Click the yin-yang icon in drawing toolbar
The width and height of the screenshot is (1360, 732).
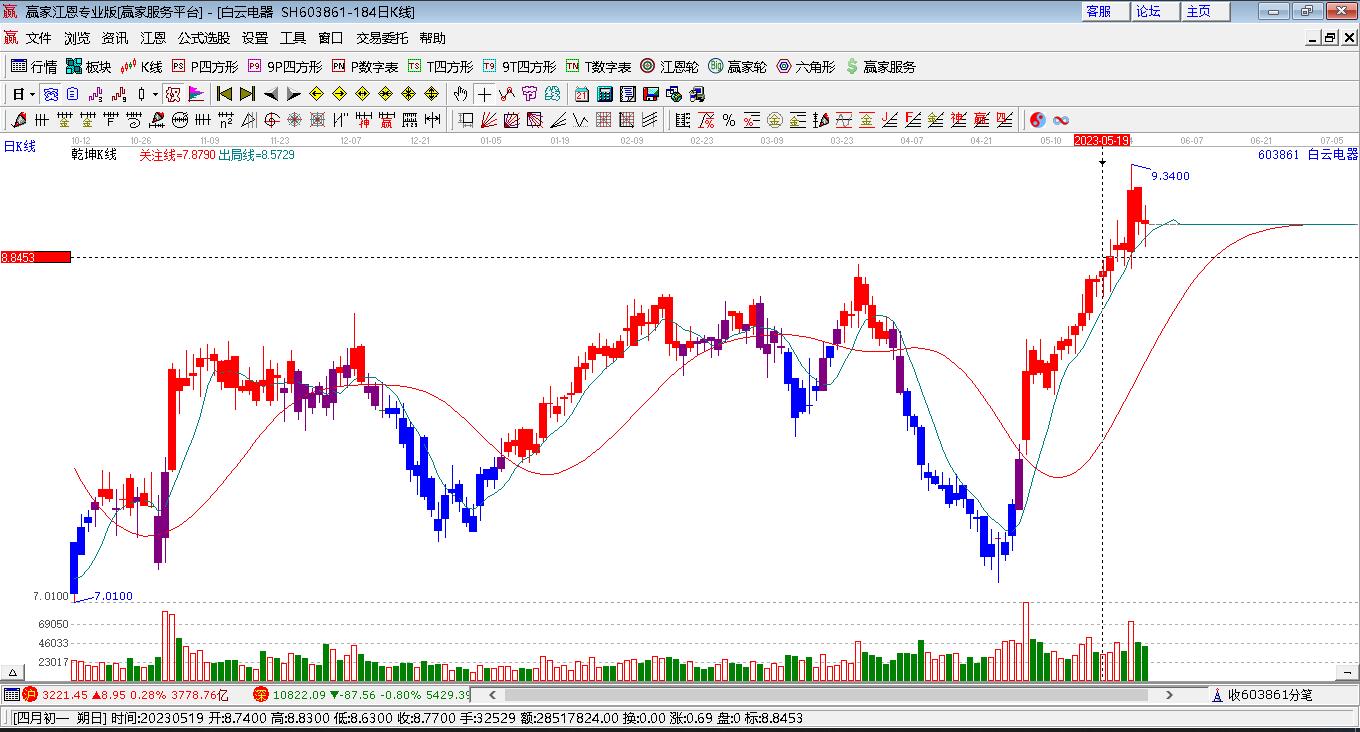tap(1038, 120)
